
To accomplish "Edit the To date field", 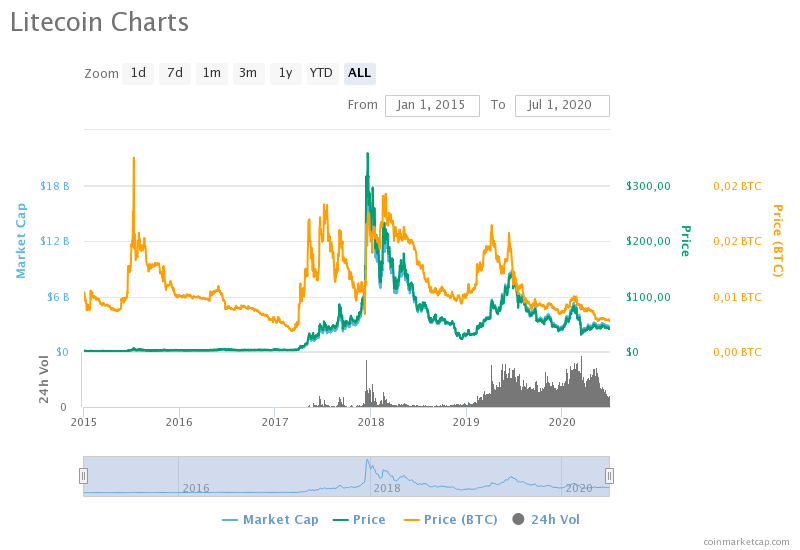I will (562, 106).
